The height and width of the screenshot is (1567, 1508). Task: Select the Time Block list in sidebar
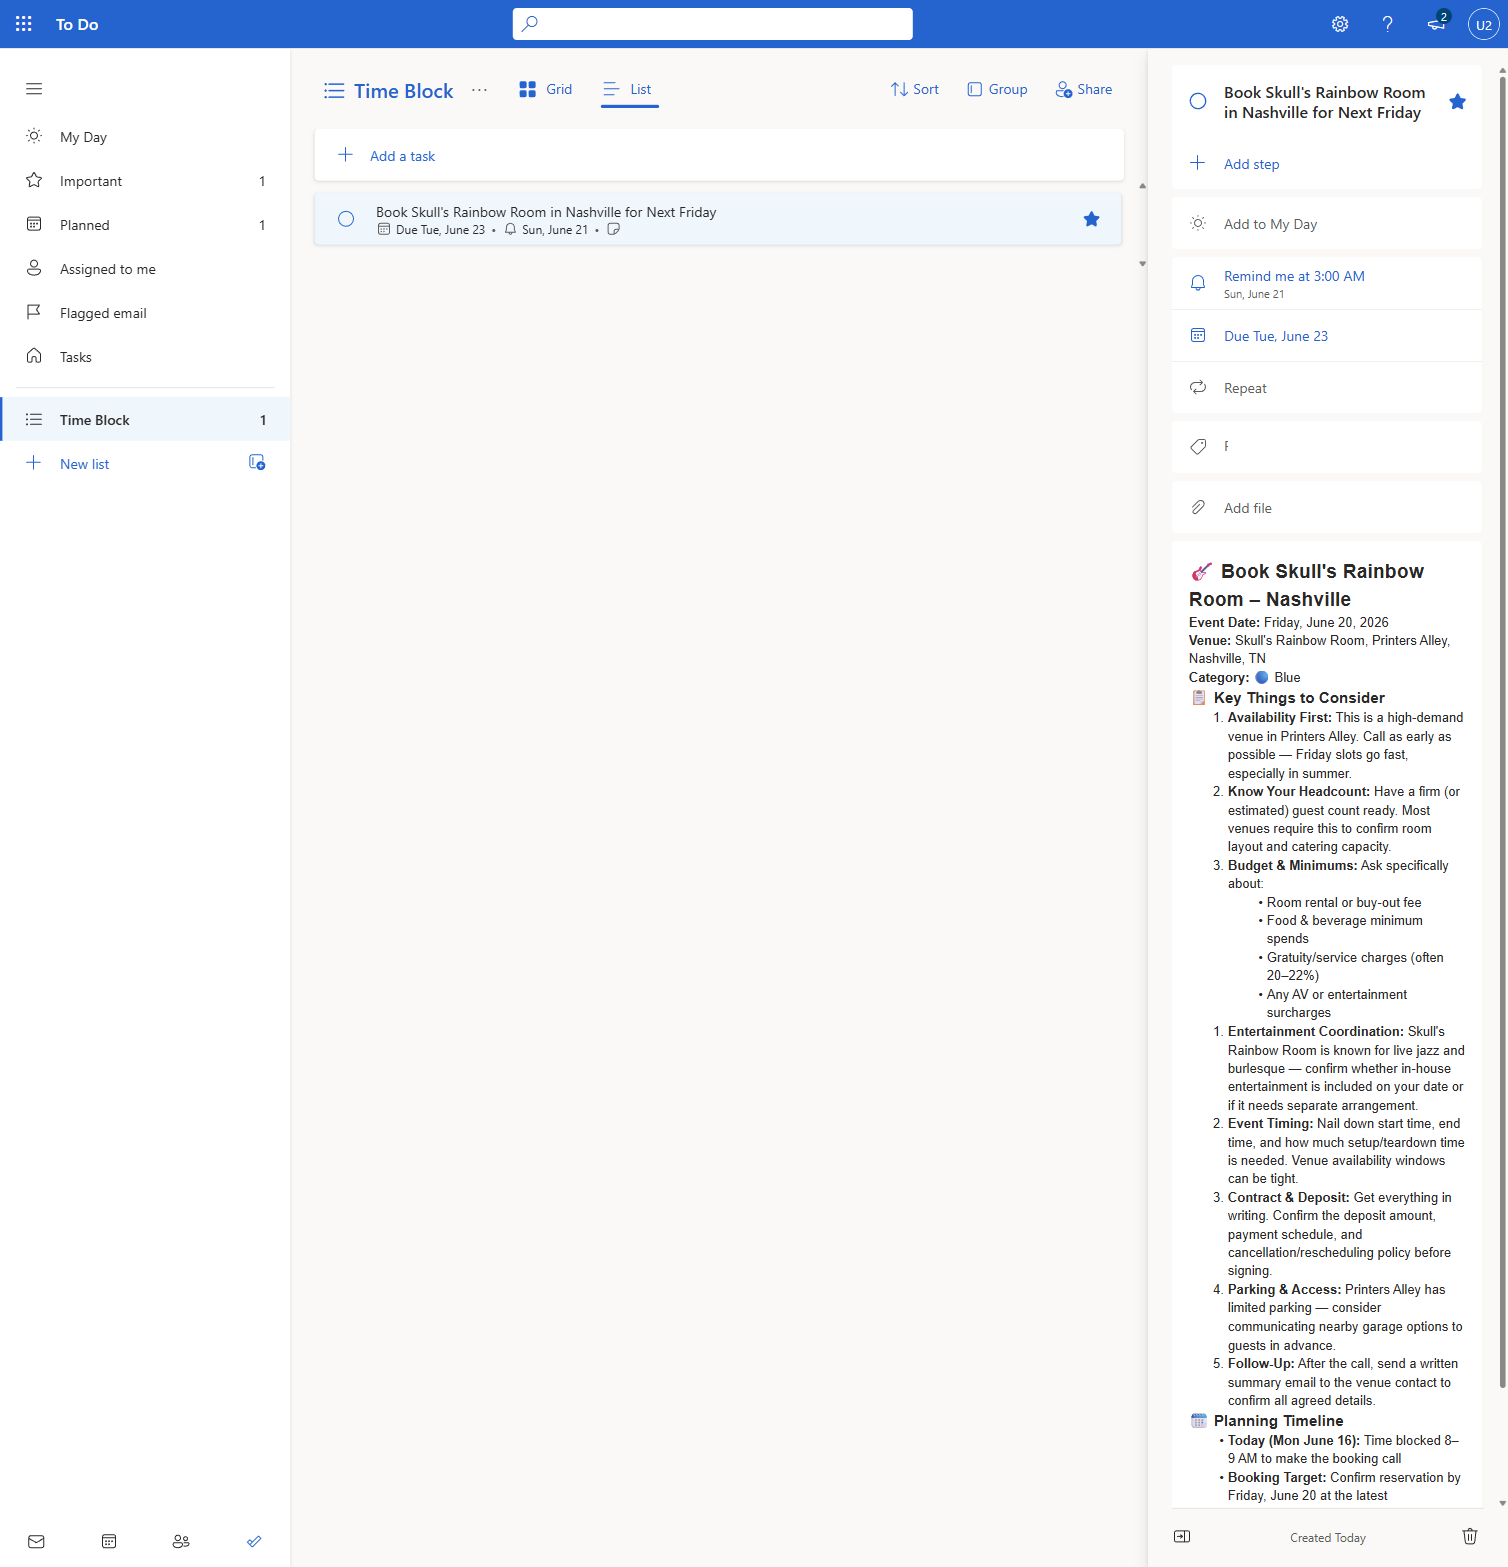click(x=146, y=420)
